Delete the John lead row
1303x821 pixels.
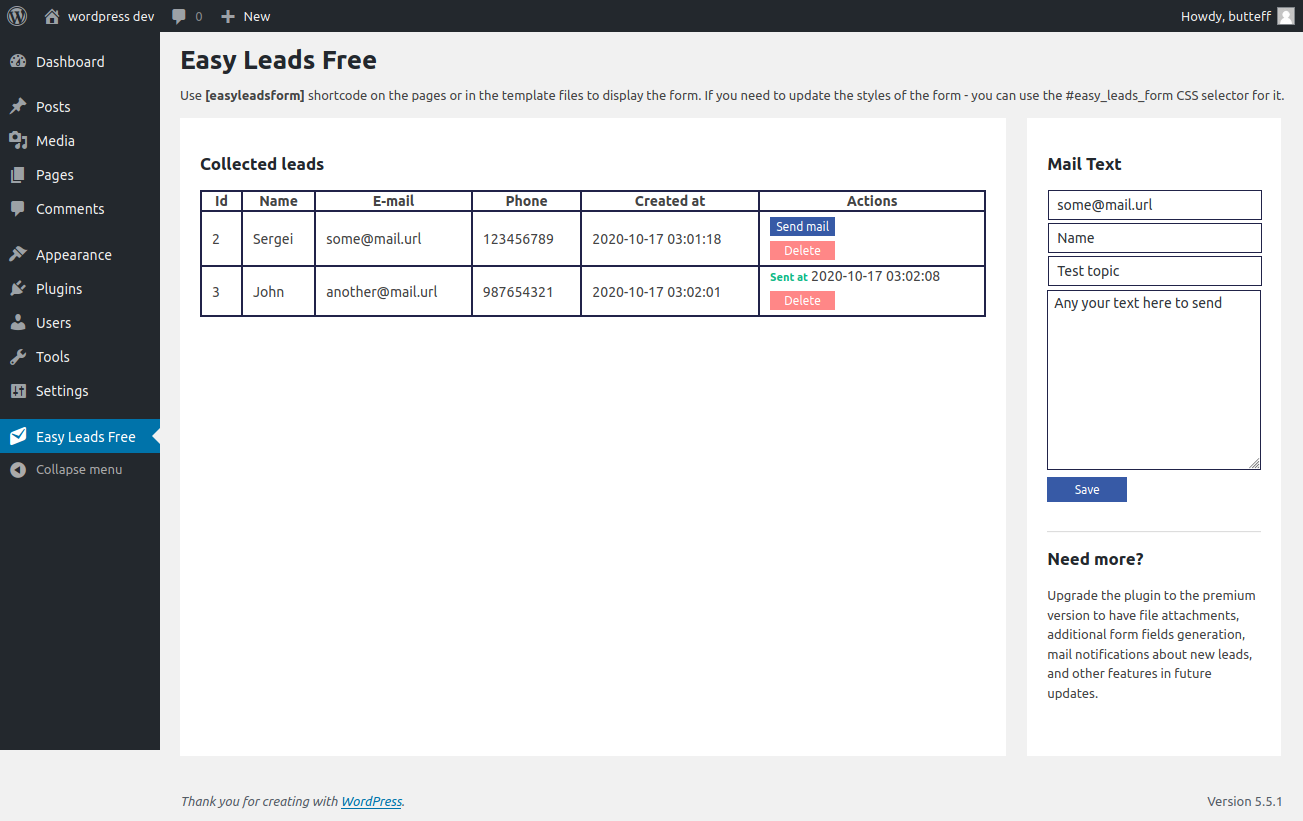click(x=802, y=301)
